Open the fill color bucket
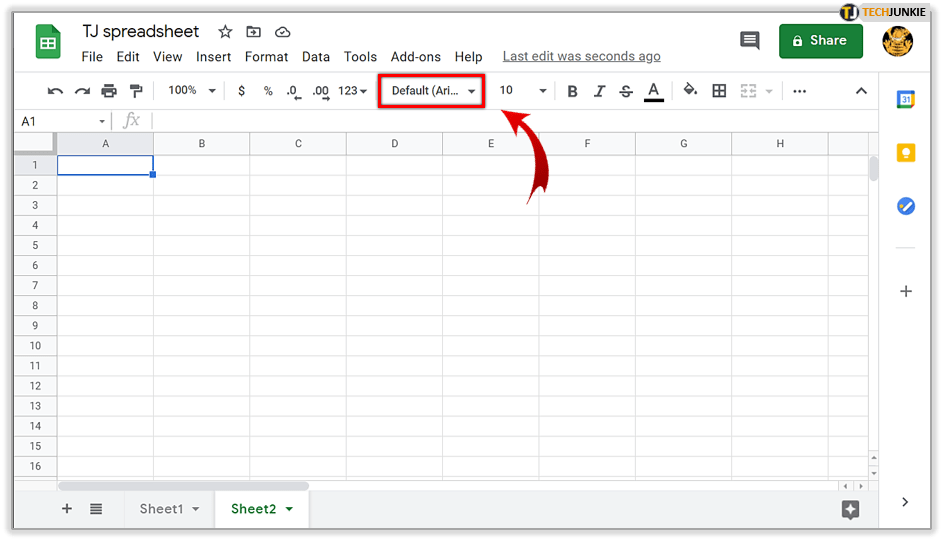Image resolution: width=943 pixels, height=541 pixels. [689, 91]
